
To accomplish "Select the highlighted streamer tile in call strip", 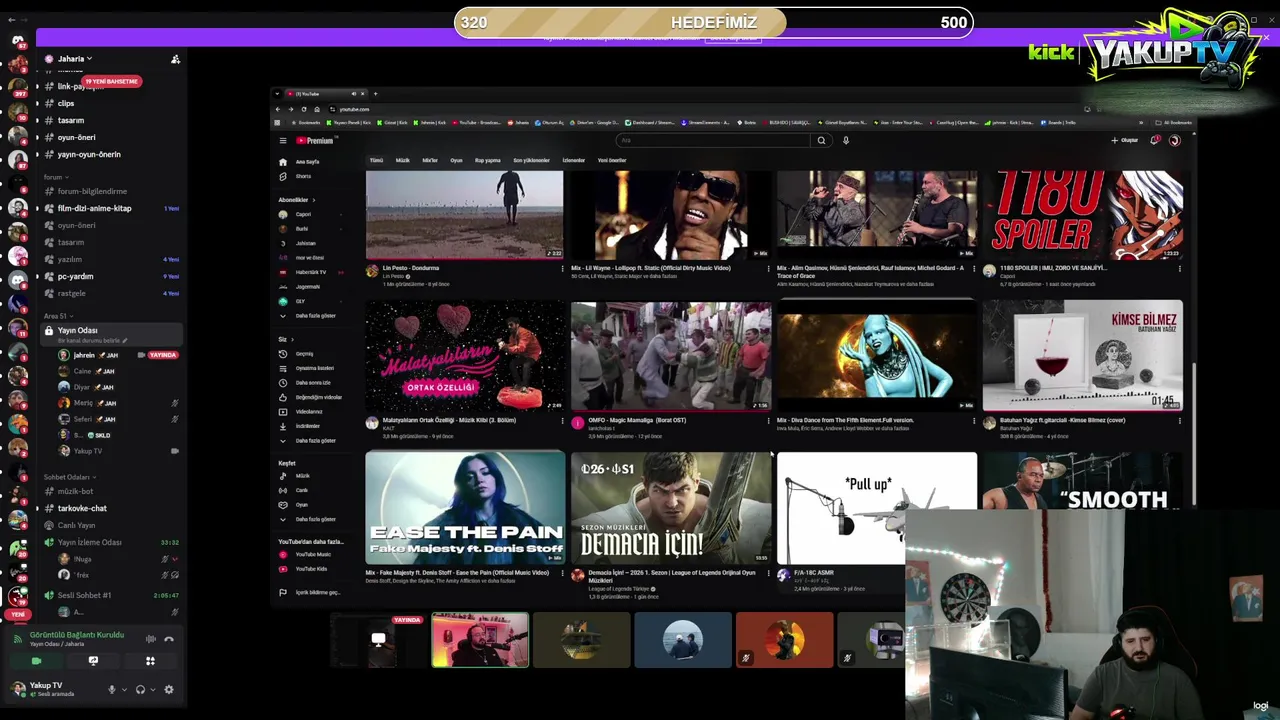I will (x=480, y=640).
